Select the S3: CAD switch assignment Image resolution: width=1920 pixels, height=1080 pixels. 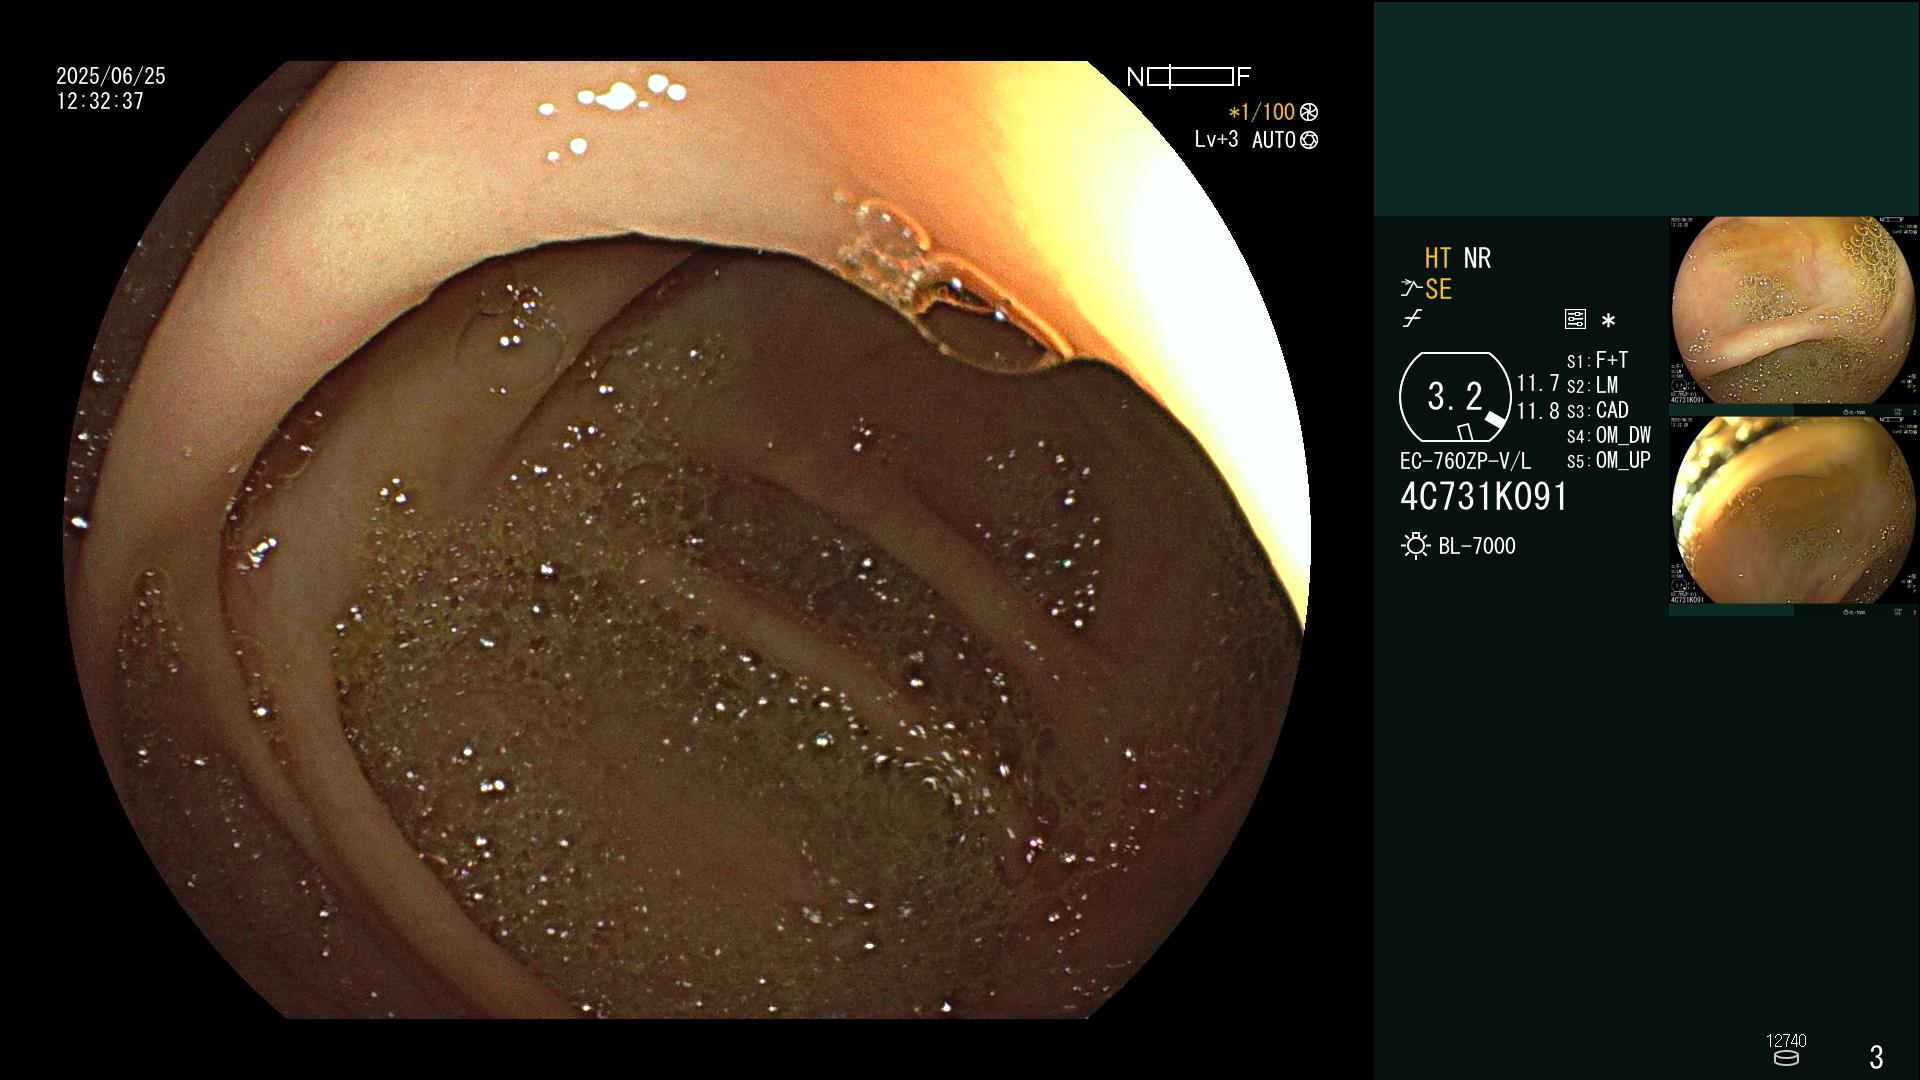(x=1597, y=410)
